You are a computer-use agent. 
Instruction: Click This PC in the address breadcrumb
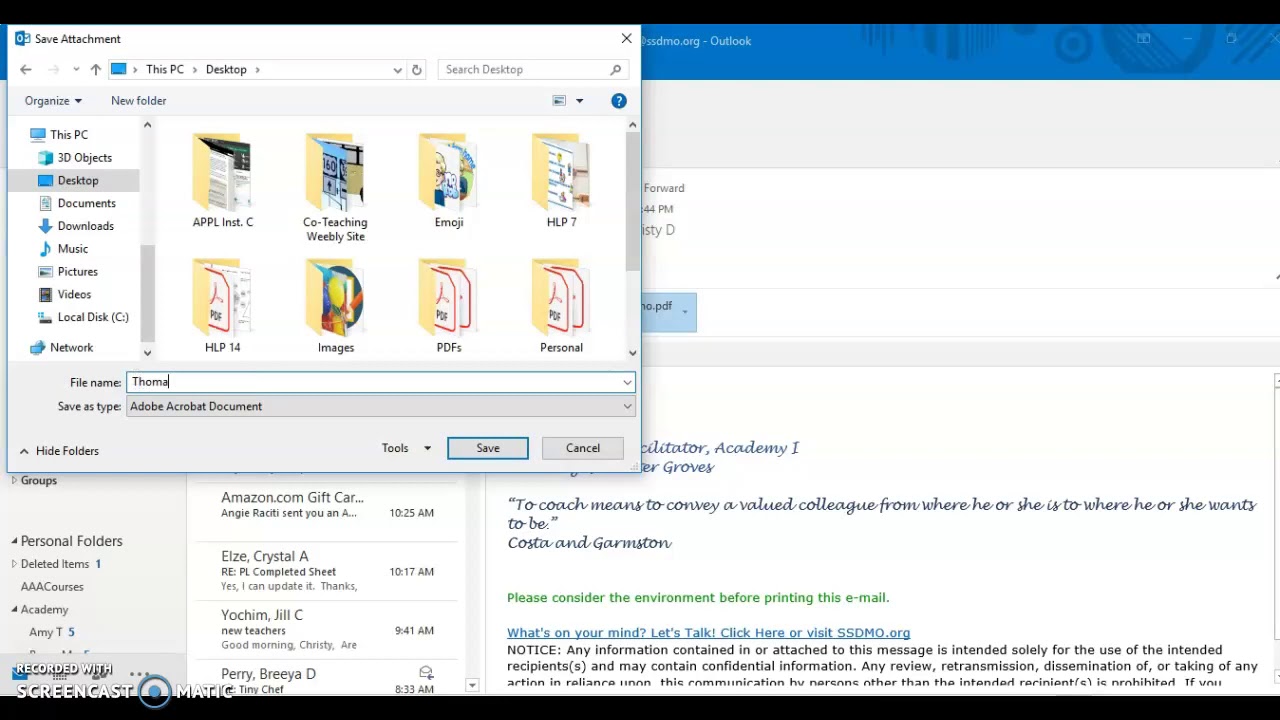tap(165, 69)
